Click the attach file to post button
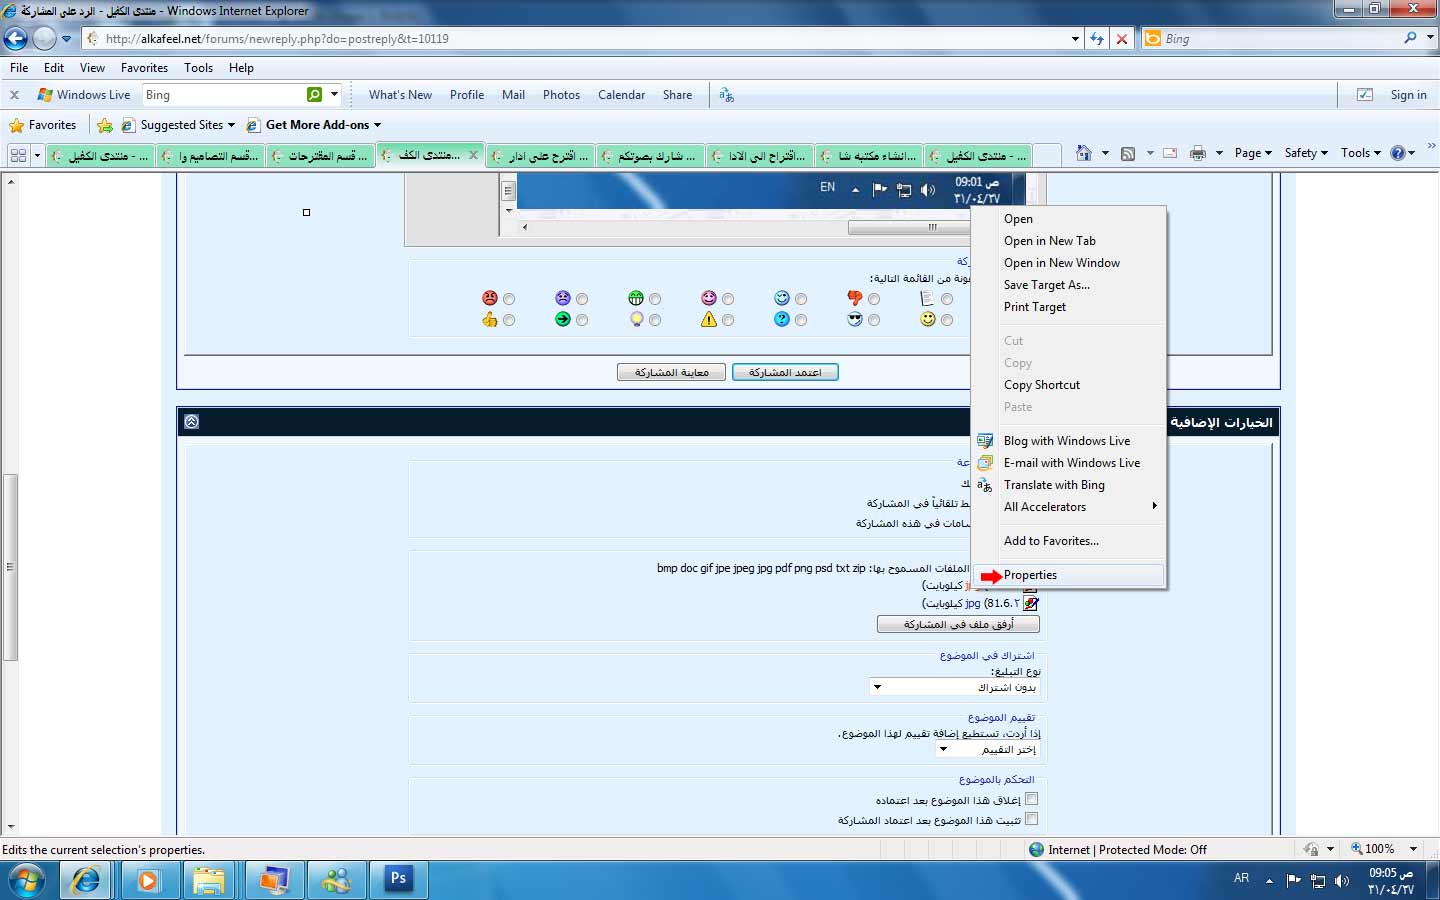Viewport: 1440px width, 900px height. [958, 624]
